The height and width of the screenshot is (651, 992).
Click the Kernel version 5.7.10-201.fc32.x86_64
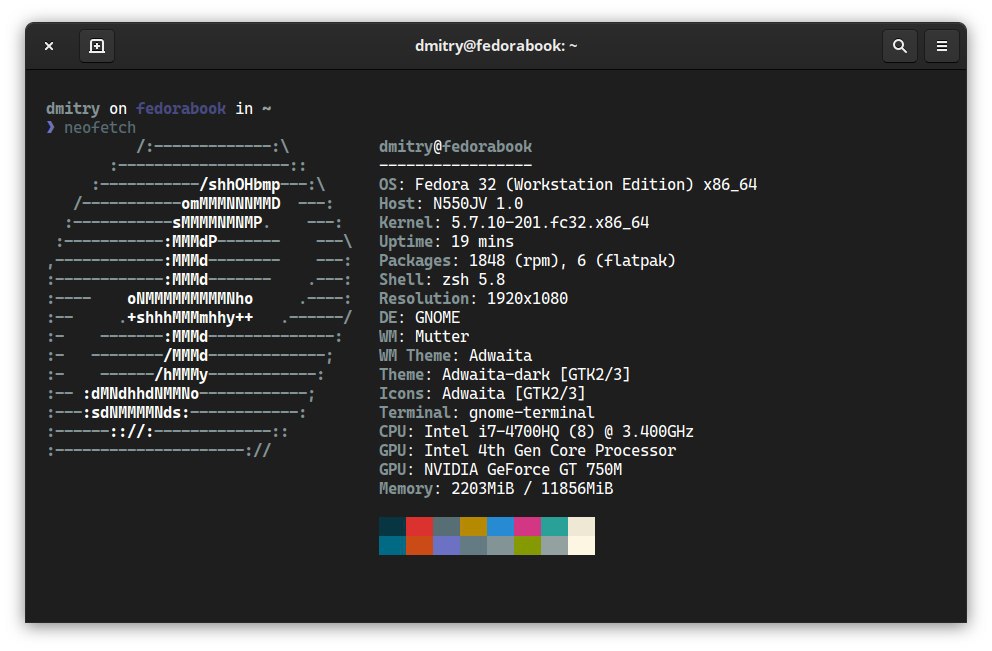(x=550, y=223)
